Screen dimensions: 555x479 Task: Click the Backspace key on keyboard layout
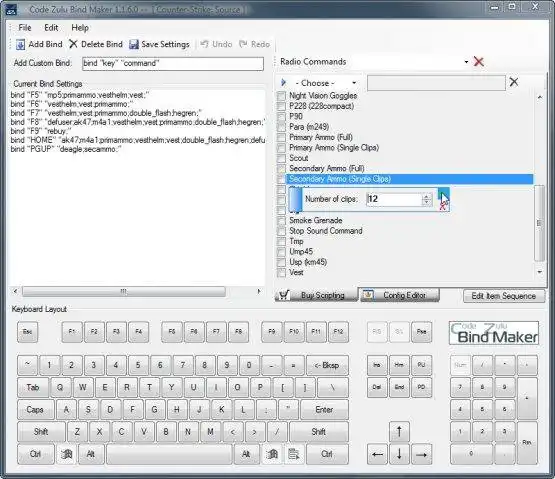point(327,365)
